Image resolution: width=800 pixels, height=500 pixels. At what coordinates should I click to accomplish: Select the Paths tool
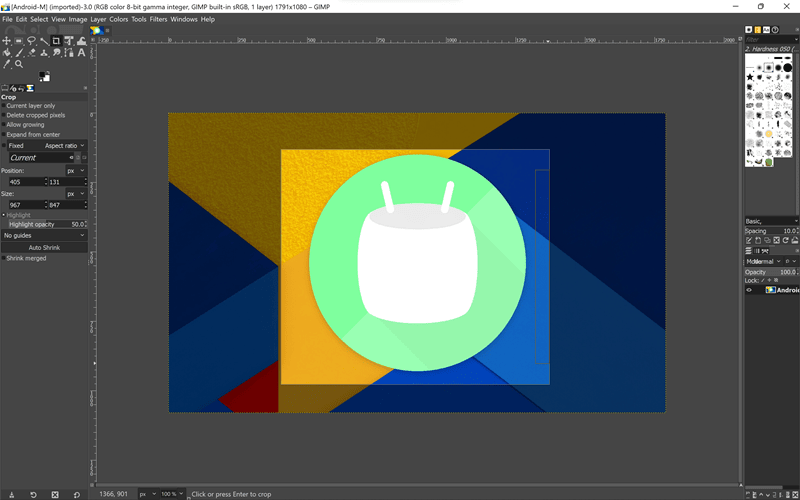(69, 53)
